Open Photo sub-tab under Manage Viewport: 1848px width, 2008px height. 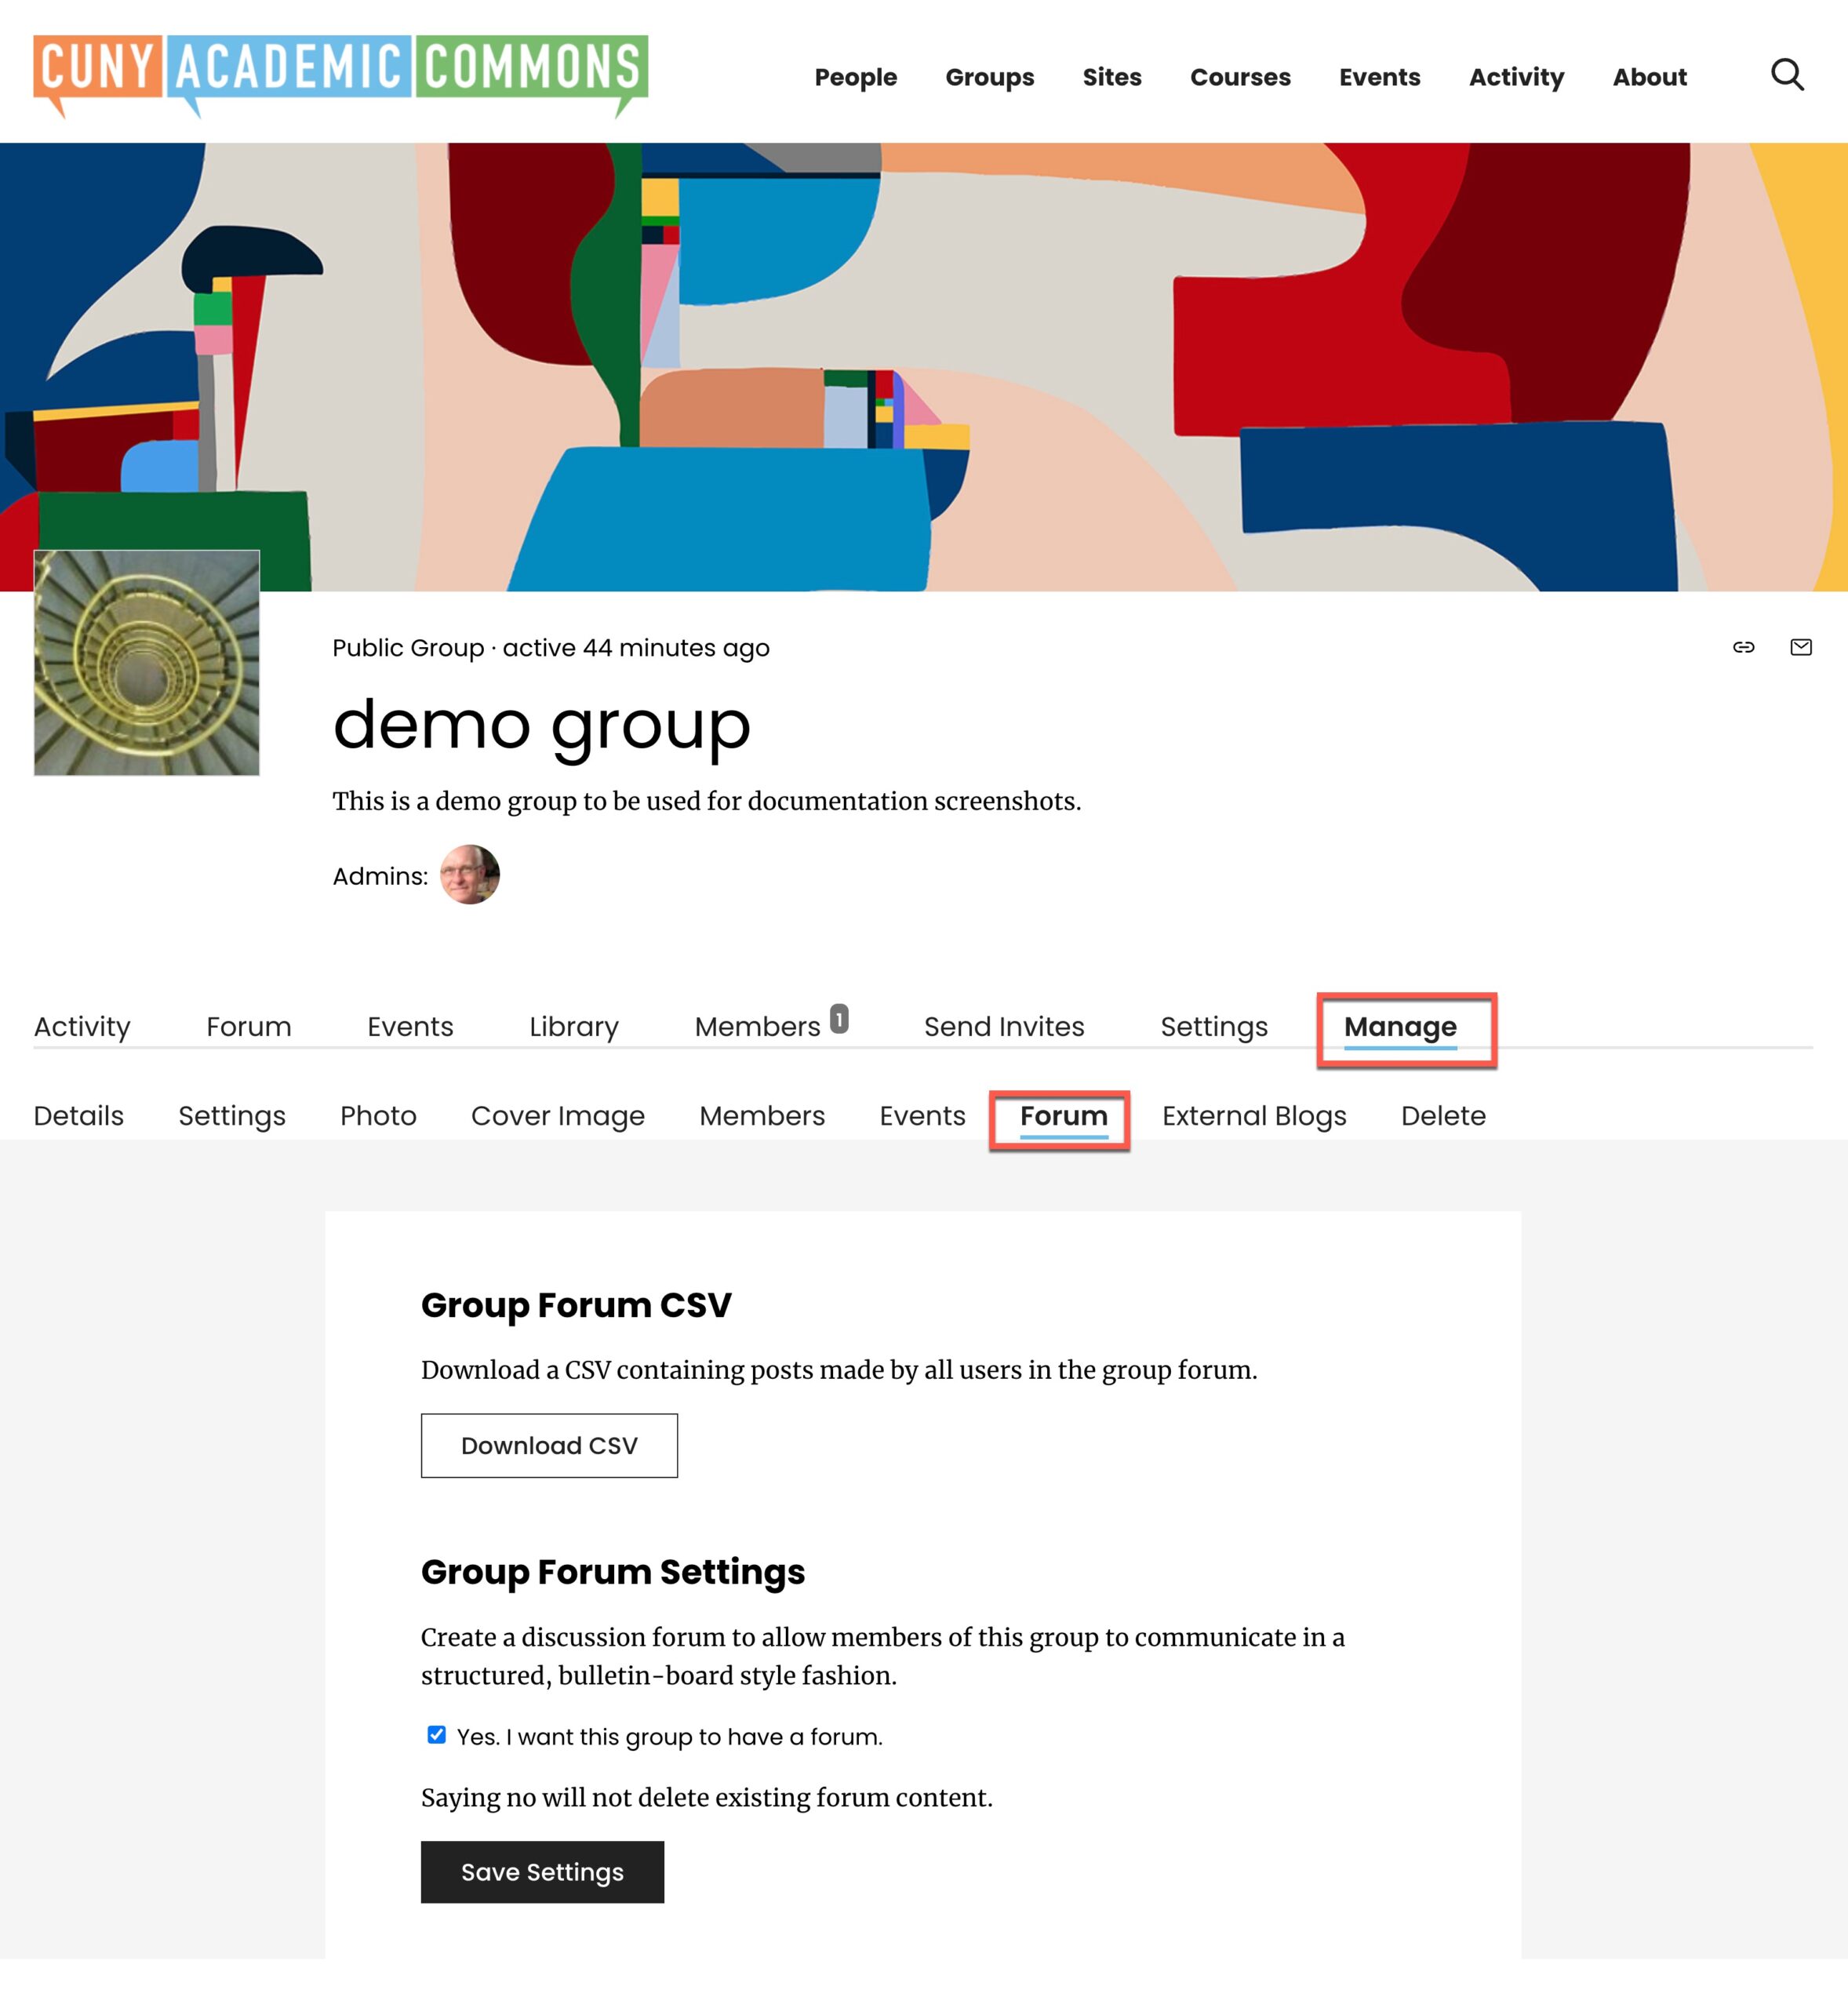(378, 1116)
